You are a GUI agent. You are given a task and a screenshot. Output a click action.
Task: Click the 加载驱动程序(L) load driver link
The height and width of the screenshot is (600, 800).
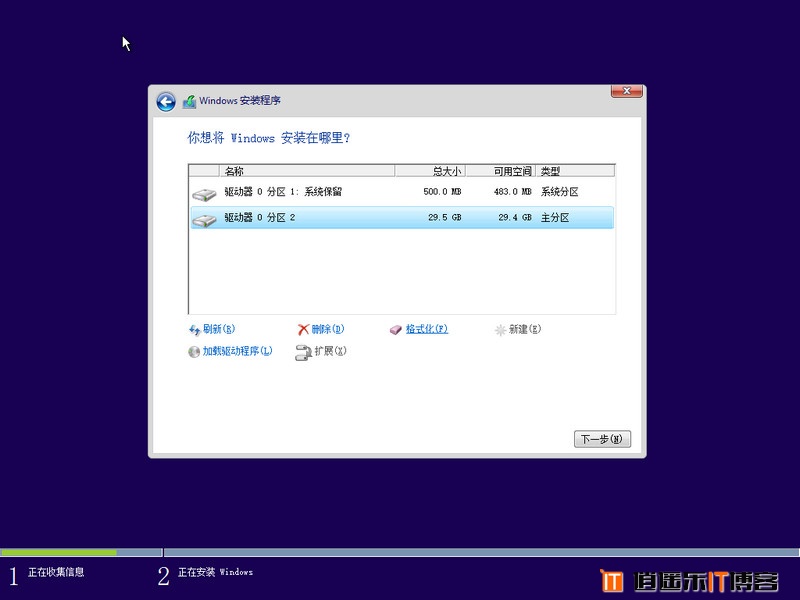tap(237, 351)
